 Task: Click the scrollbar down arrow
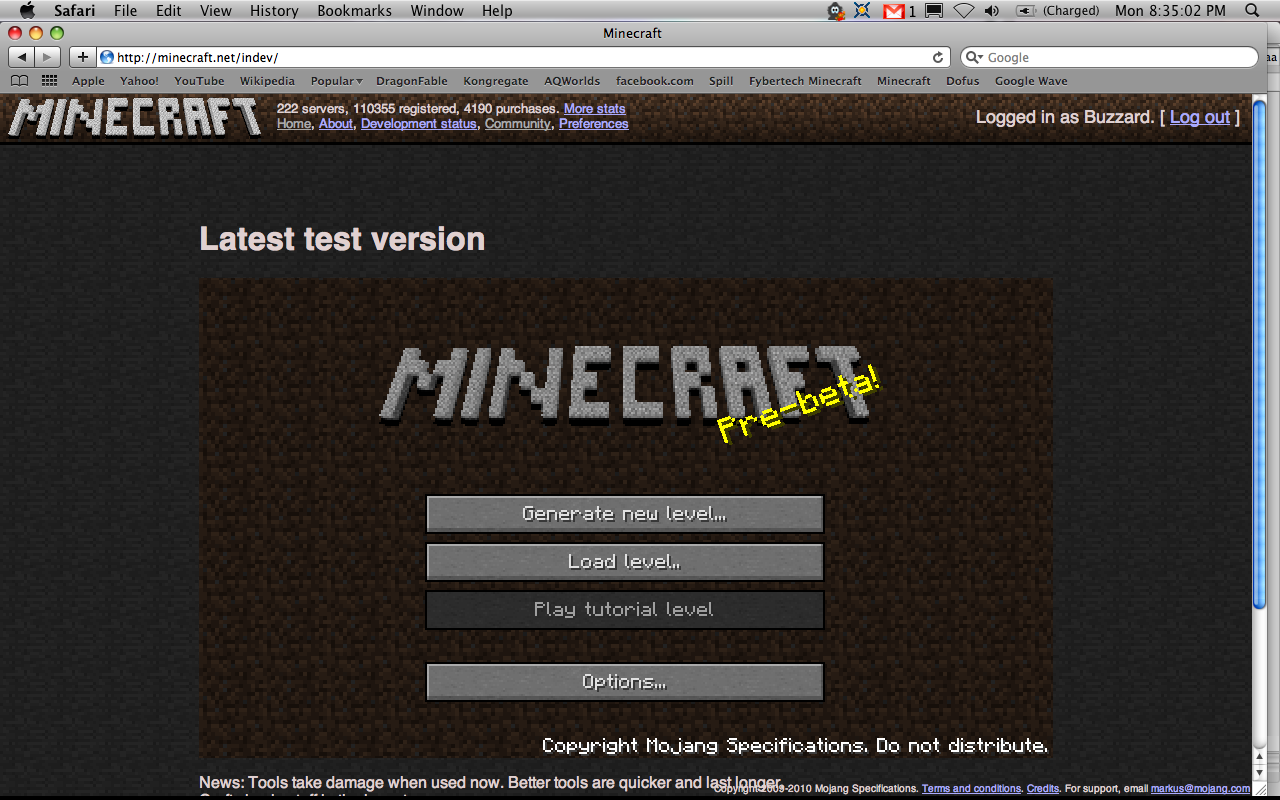[x=1259, y=773]
